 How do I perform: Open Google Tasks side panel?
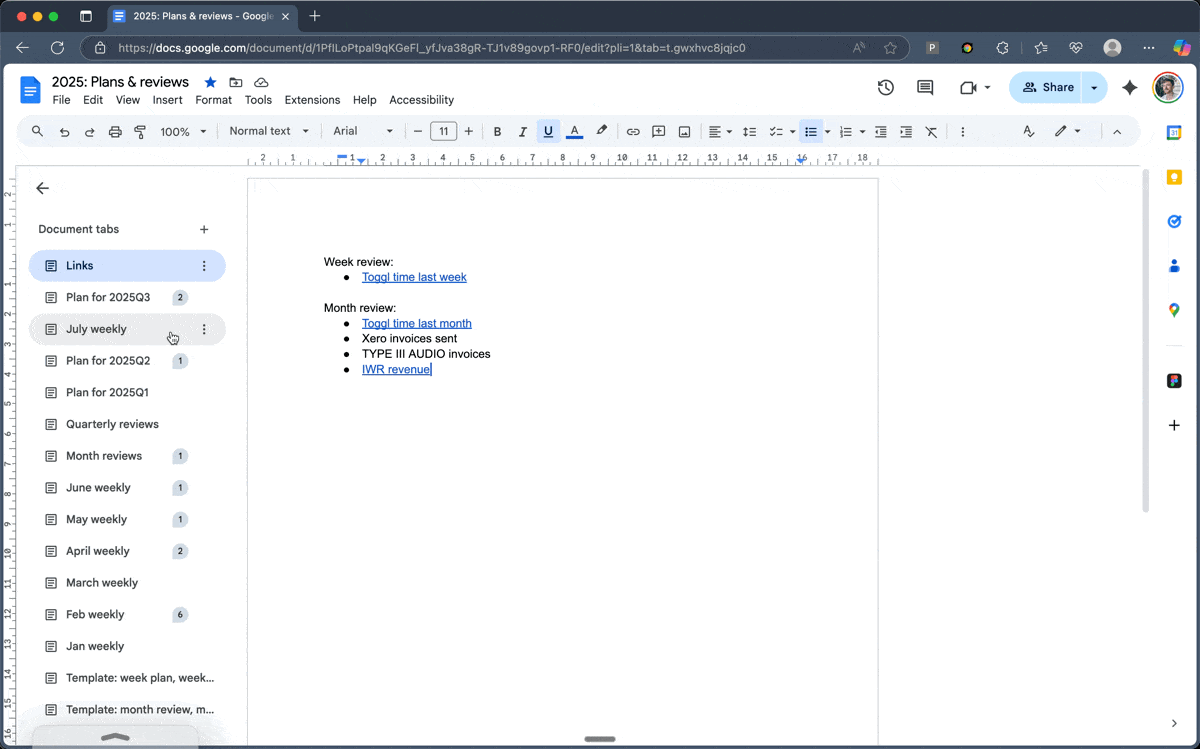tap(1174, 221)
